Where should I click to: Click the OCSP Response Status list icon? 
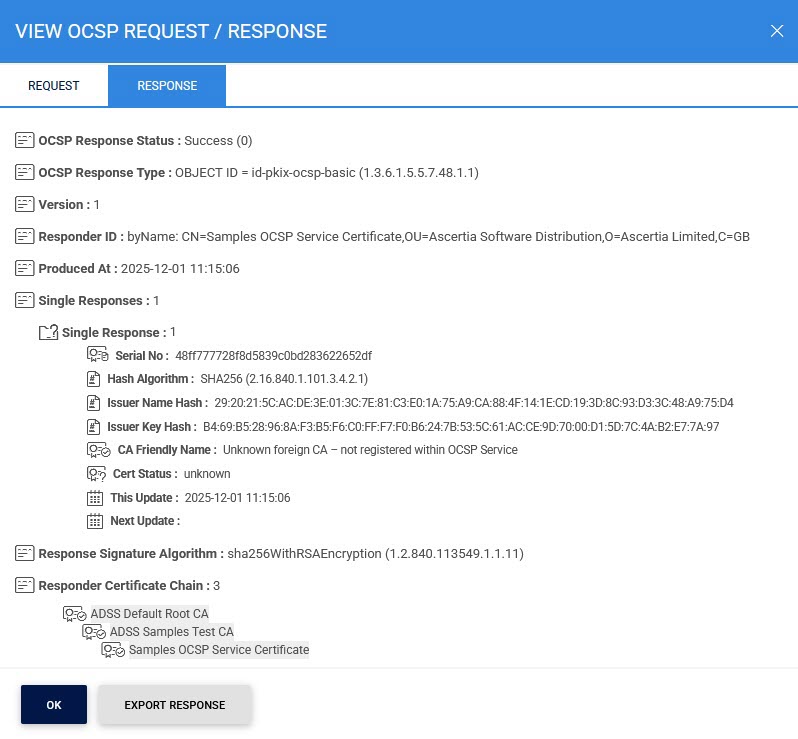[25, 141]
